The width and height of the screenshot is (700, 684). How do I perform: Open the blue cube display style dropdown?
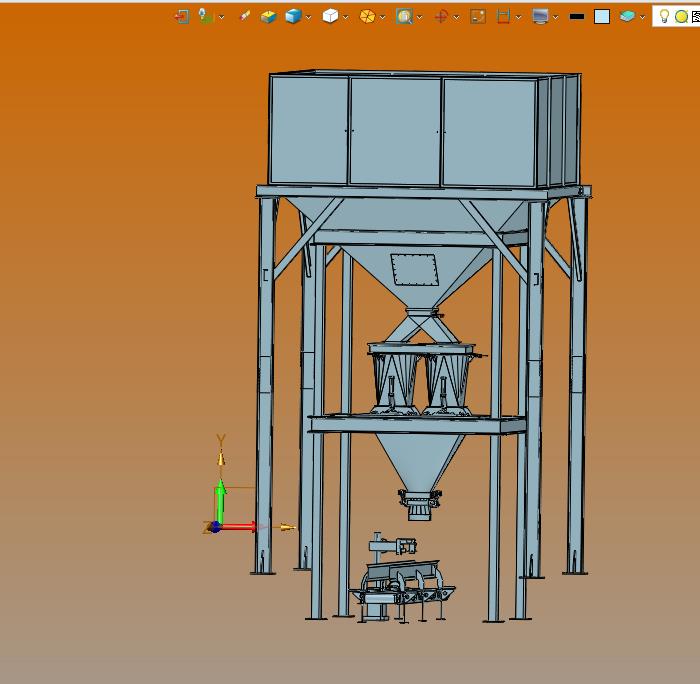click(308, 17)
